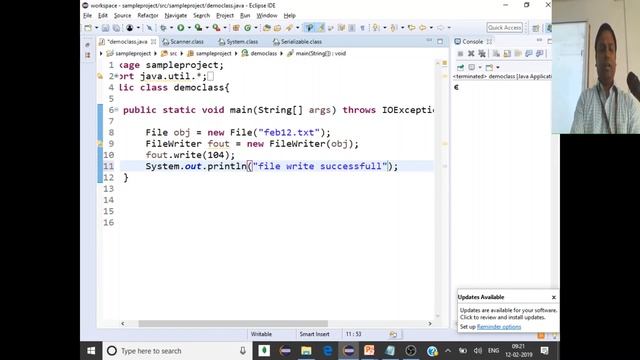The image size is (640, 360).
Task: Switch to the Serializable.class tab
Action: [x=297, y=42]
